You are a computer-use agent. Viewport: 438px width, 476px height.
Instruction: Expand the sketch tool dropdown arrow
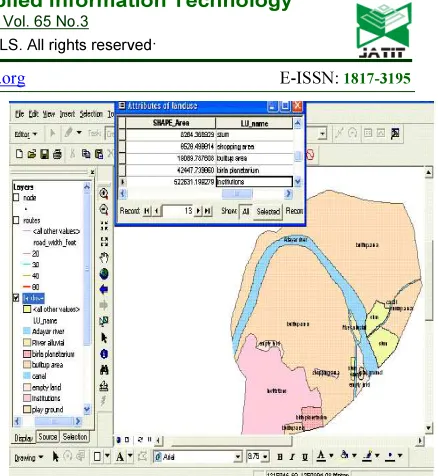coord(79,132)
